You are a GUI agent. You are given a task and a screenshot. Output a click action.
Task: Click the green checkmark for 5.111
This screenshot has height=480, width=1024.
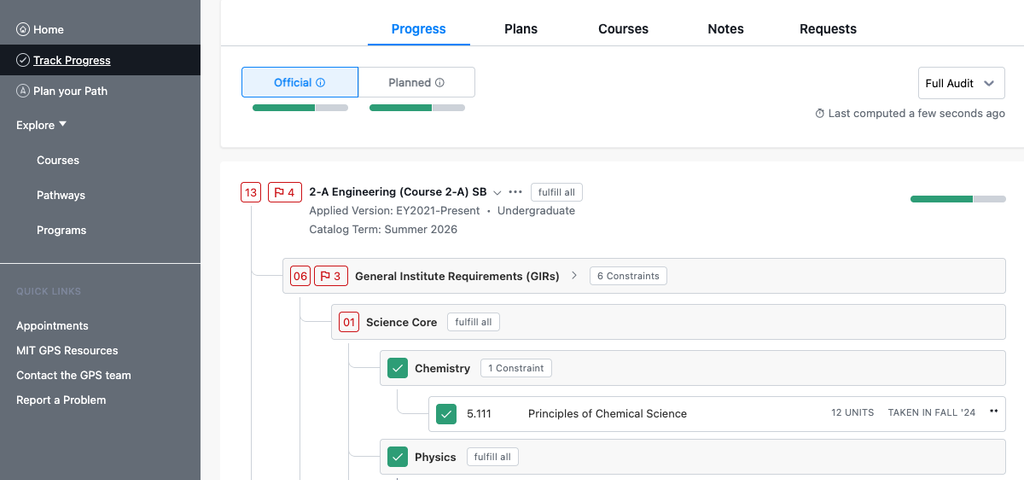447,413
